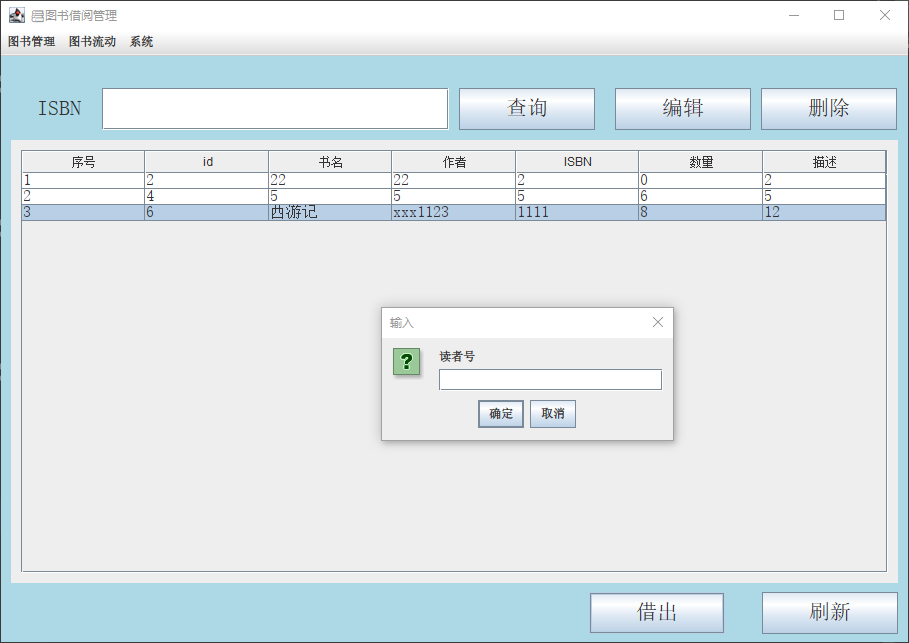Image resolution: width=909 pixels, height=643 pixels.
Task: Open the 图书管理 menu
Action: click(31, 42)
